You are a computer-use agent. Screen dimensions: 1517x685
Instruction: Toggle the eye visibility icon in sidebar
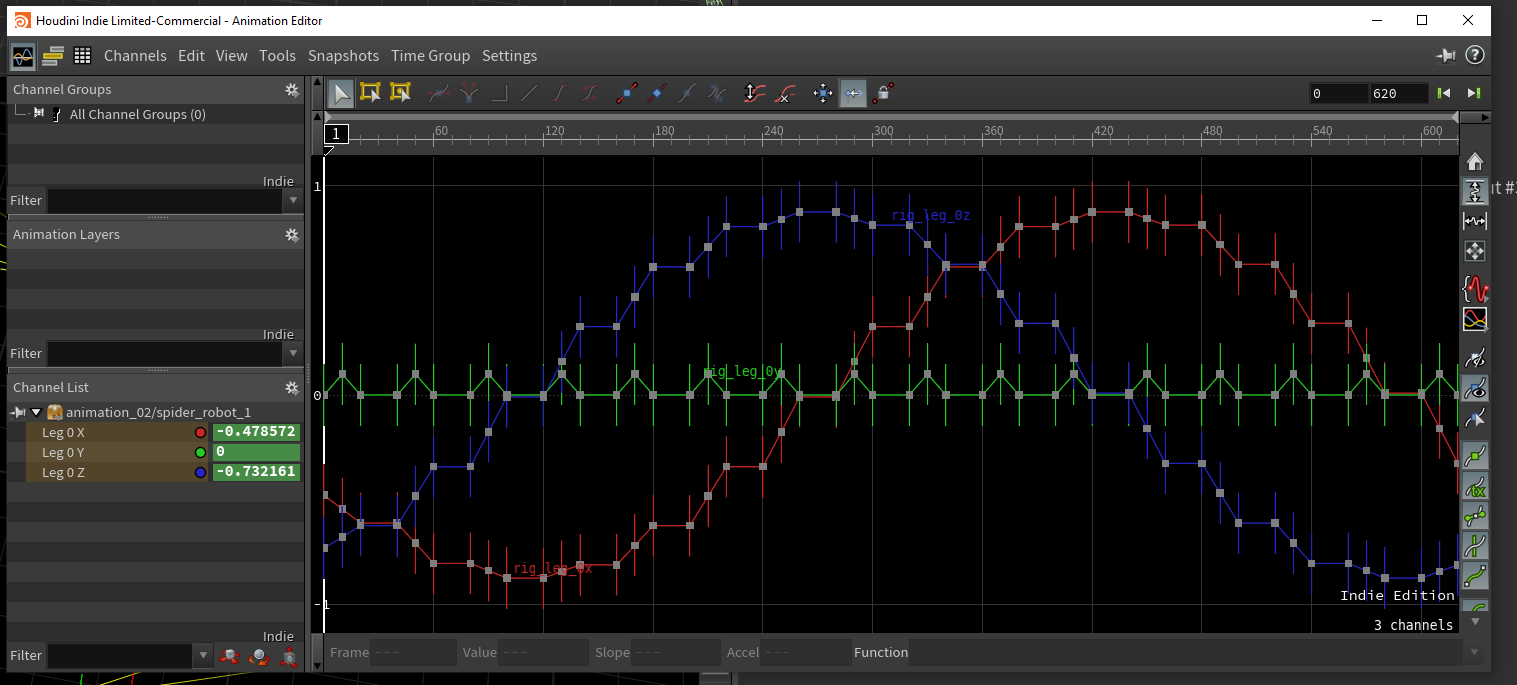coord(1475,388)
